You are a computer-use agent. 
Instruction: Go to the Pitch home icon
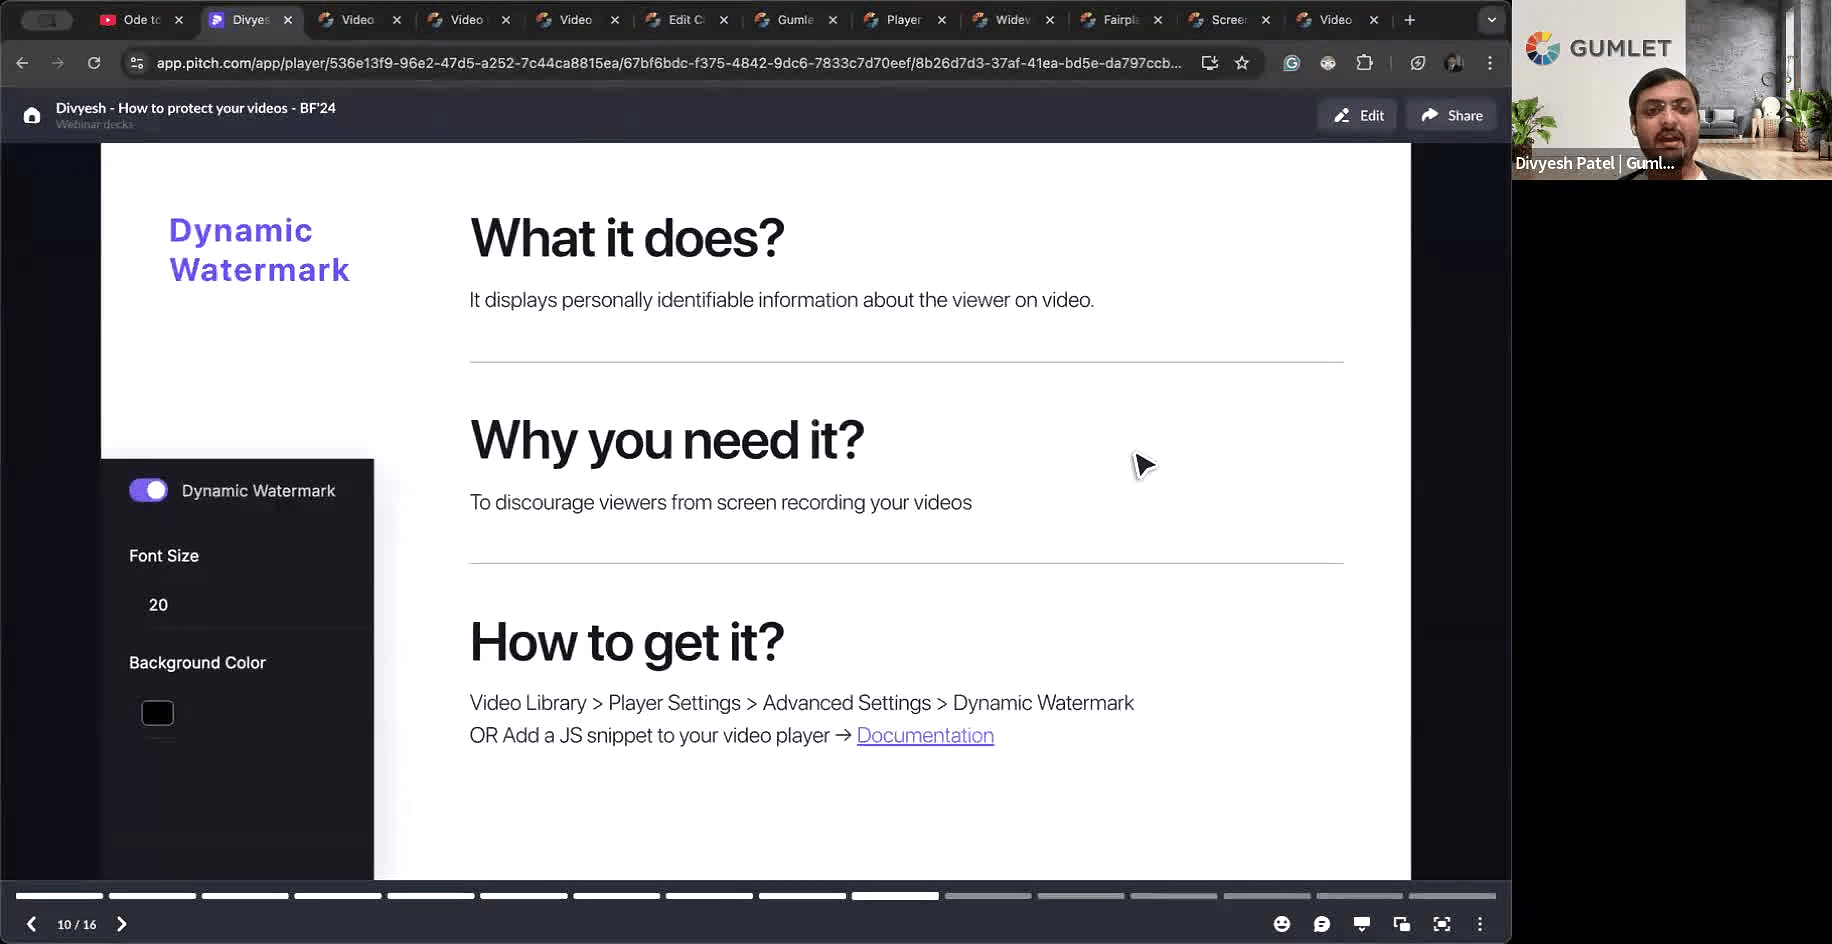point(32,115)
